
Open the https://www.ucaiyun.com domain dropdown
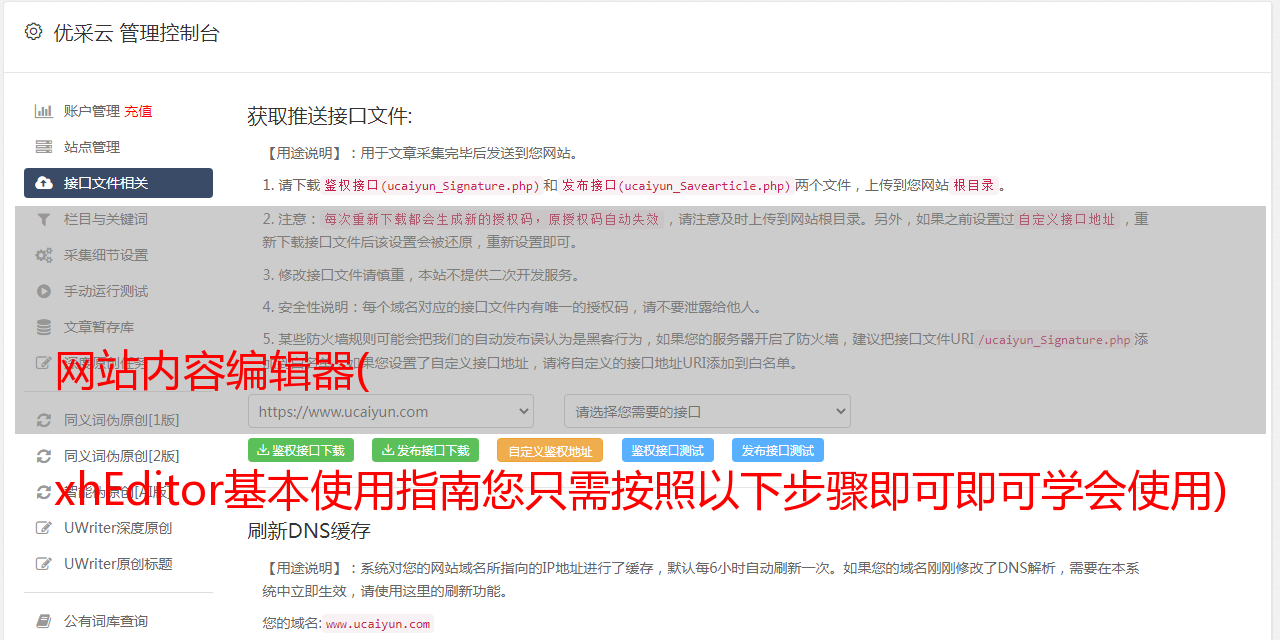(x=391, y=411)
